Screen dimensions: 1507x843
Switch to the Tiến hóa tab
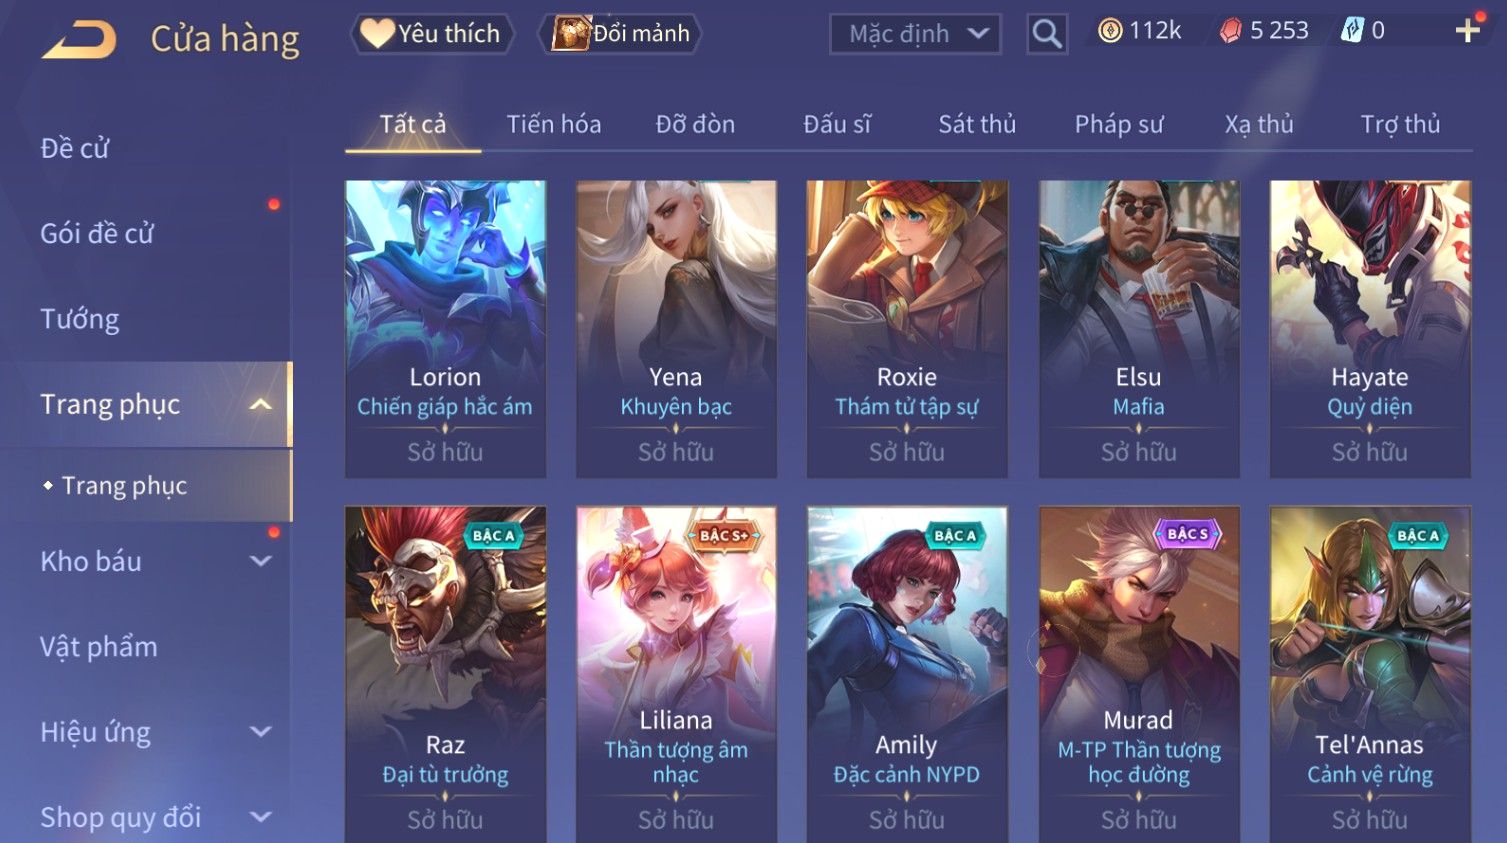point(554,124)
